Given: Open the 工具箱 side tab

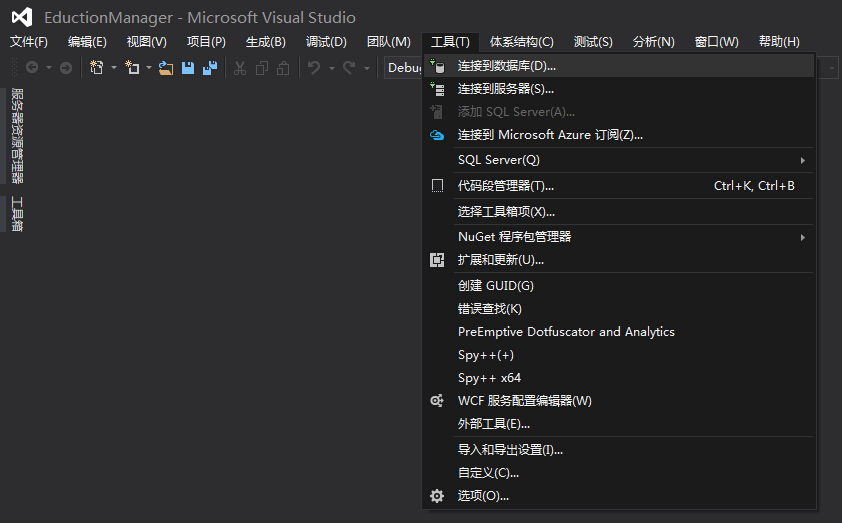Looking at the screenshot, I should tap(17, 213).
